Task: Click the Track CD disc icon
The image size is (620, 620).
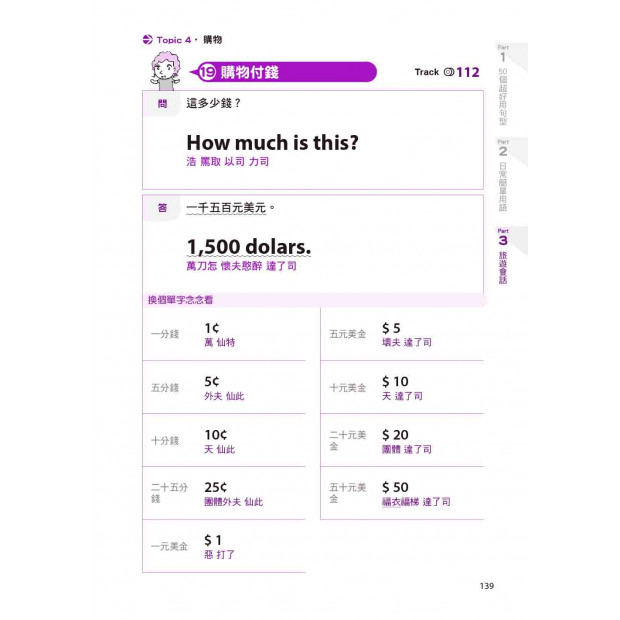Action: point(448,72)
